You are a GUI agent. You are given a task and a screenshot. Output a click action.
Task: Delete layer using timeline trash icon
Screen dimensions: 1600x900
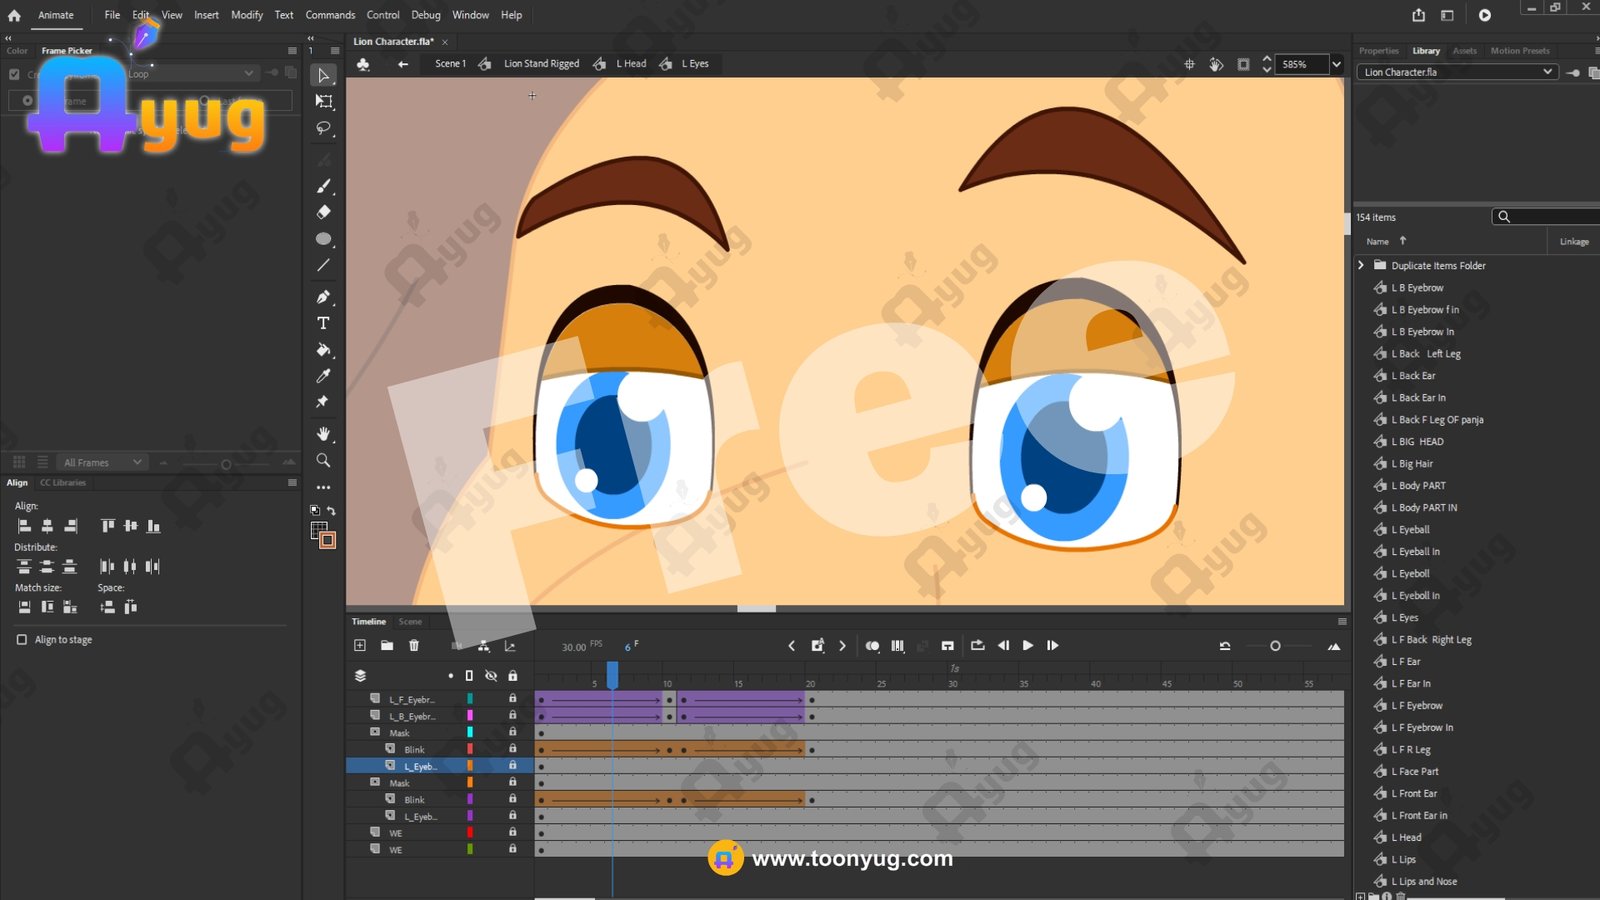(x=414, y=646)
